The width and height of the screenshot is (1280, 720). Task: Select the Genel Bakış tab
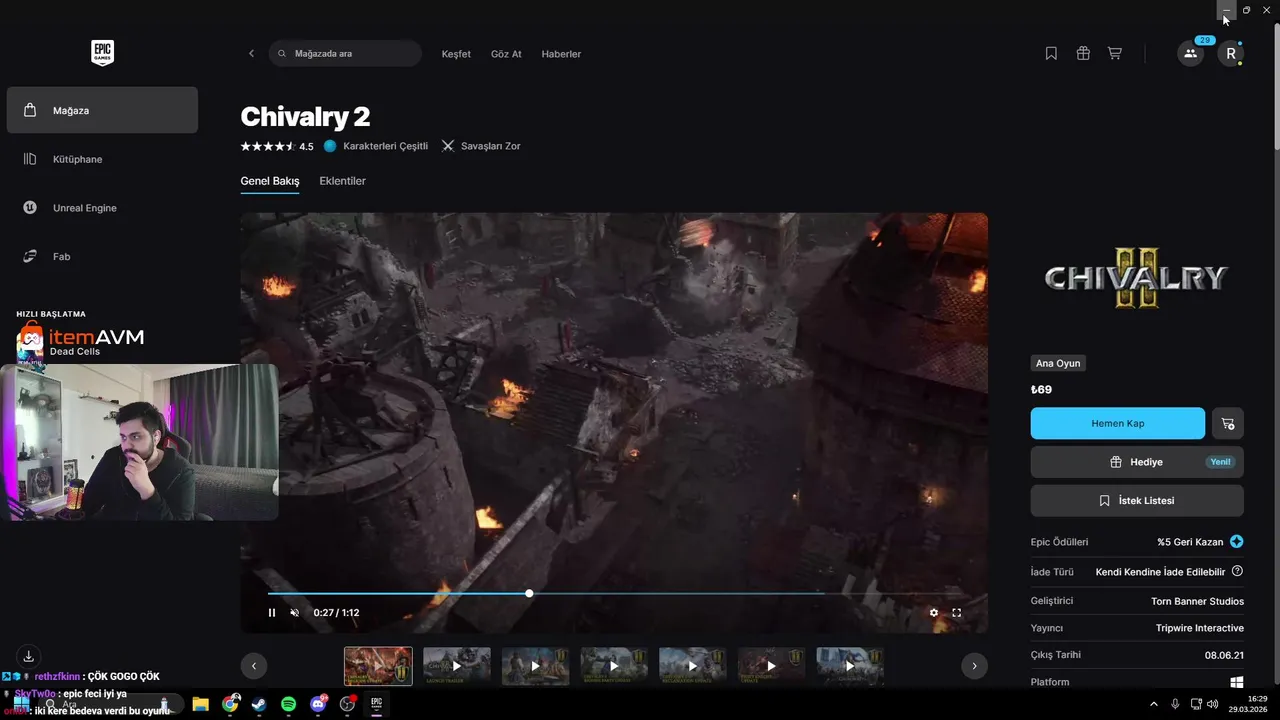coord(270,181)
